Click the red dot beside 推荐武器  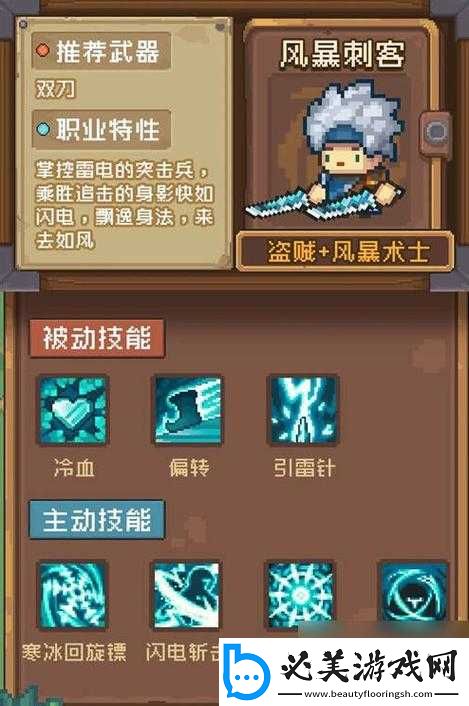(43, 50)
